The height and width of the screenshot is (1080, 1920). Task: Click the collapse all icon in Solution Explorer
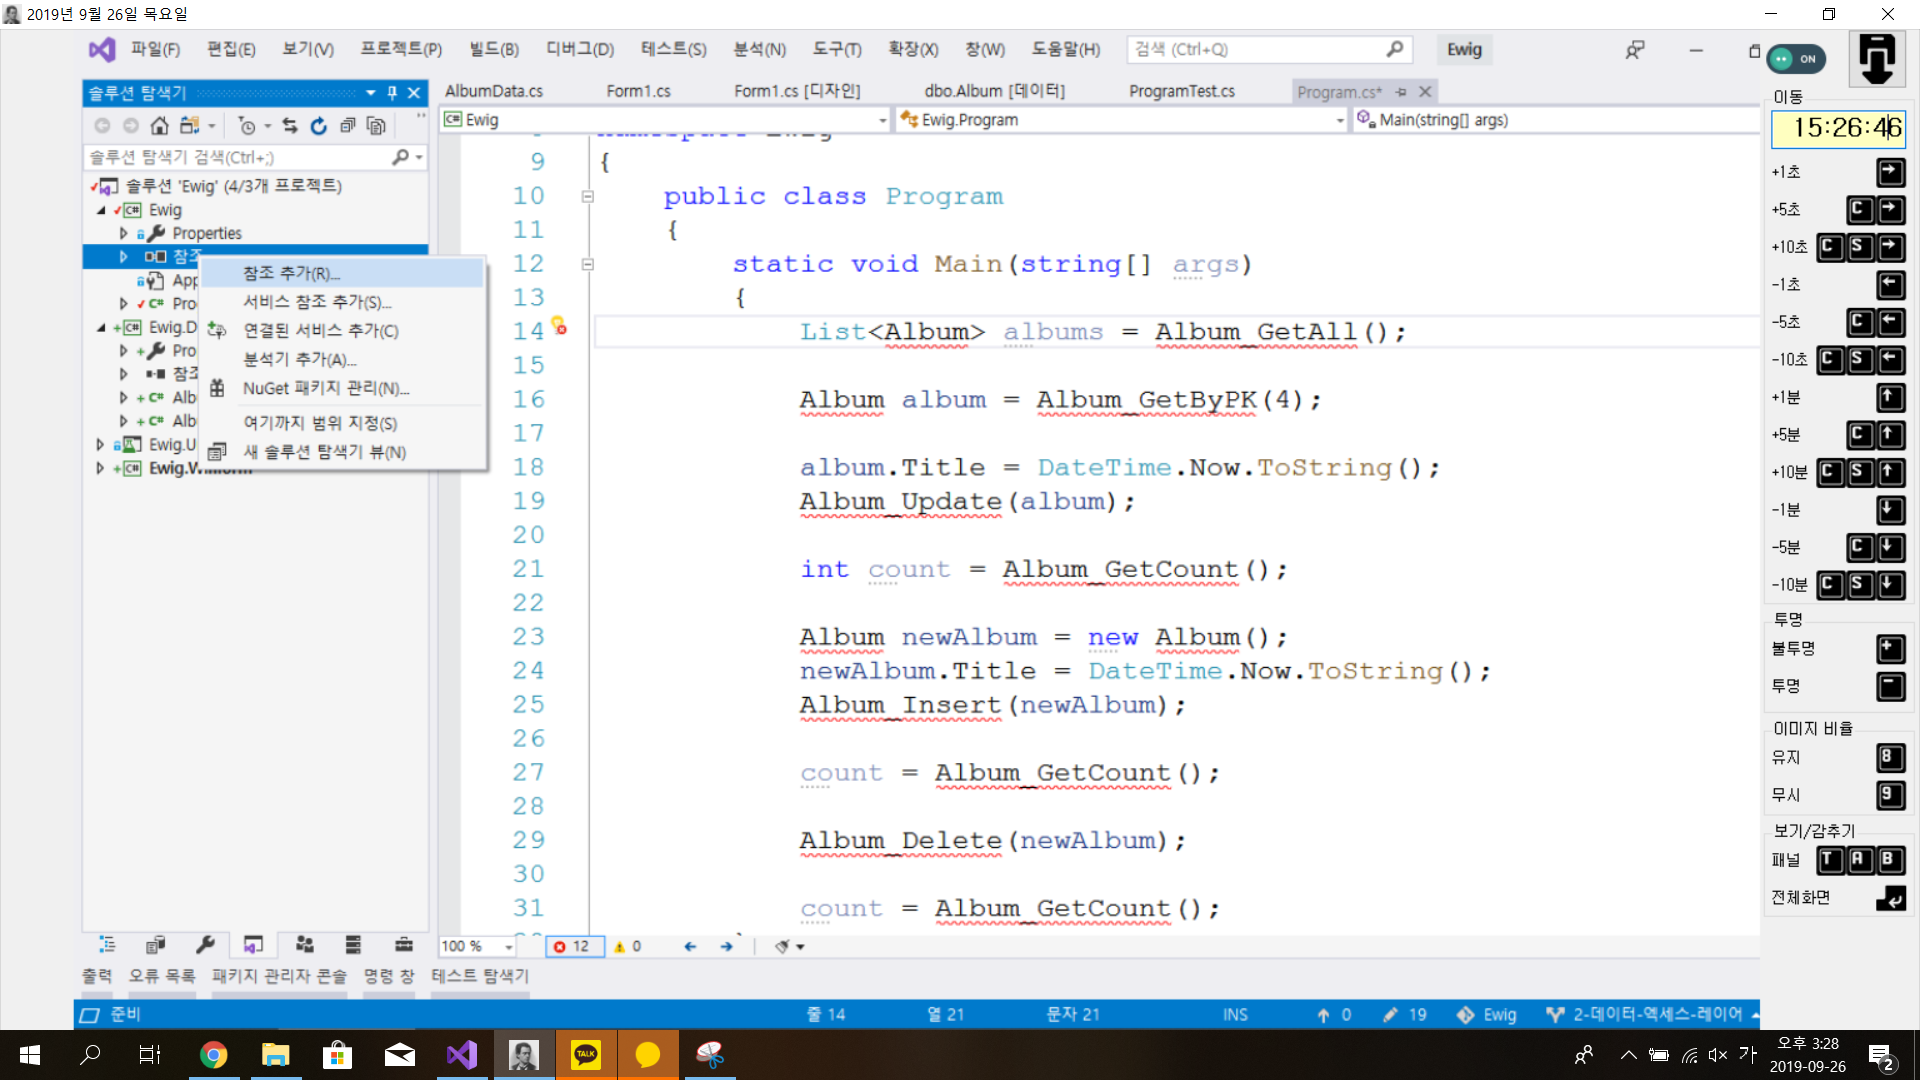pos(347,126)
